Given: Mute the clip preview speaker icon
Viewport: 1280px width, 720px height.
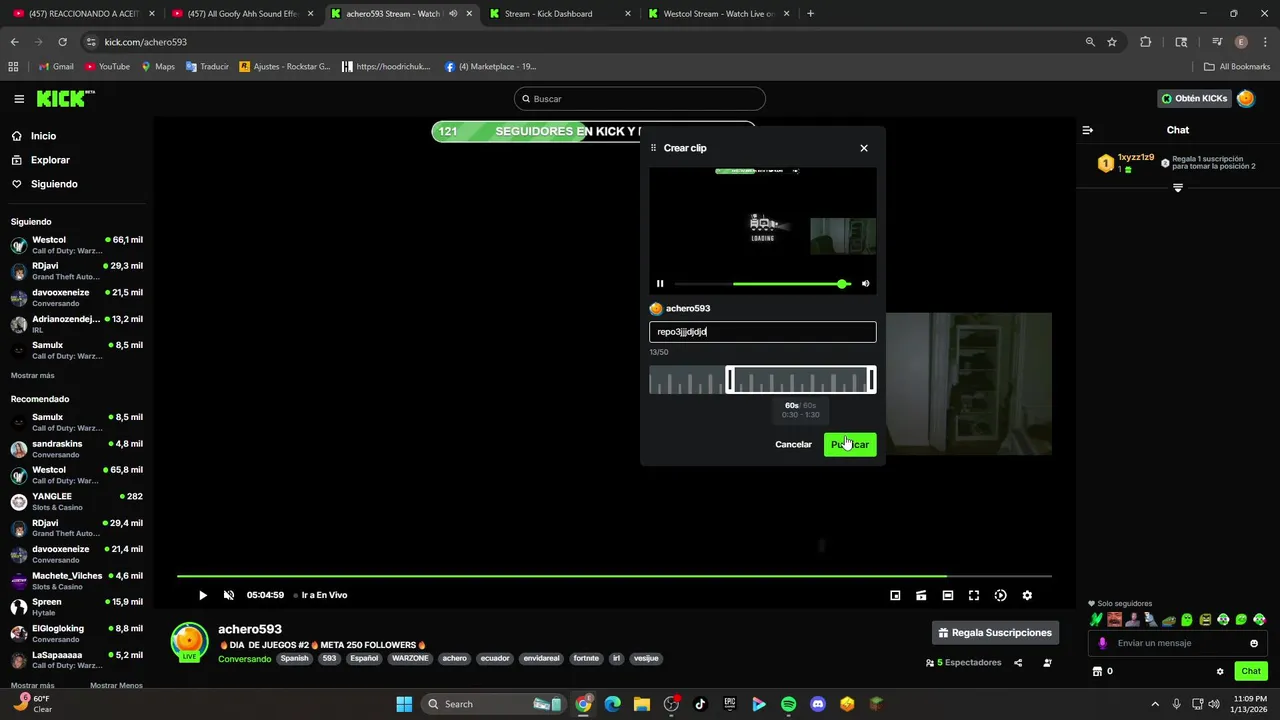Looking at the screenshot, I should (x=865, y=284).
